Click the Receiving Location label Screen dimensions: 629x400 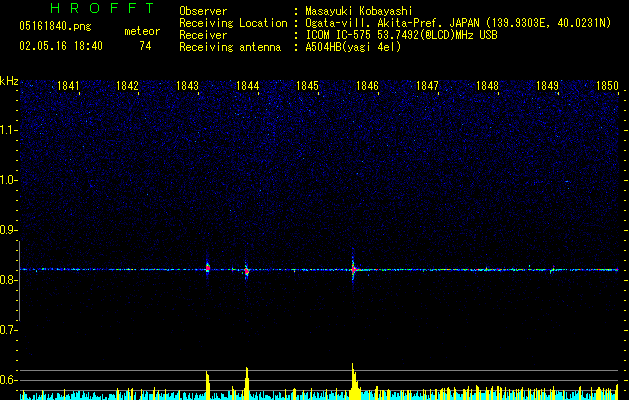[x=233, y=23]
